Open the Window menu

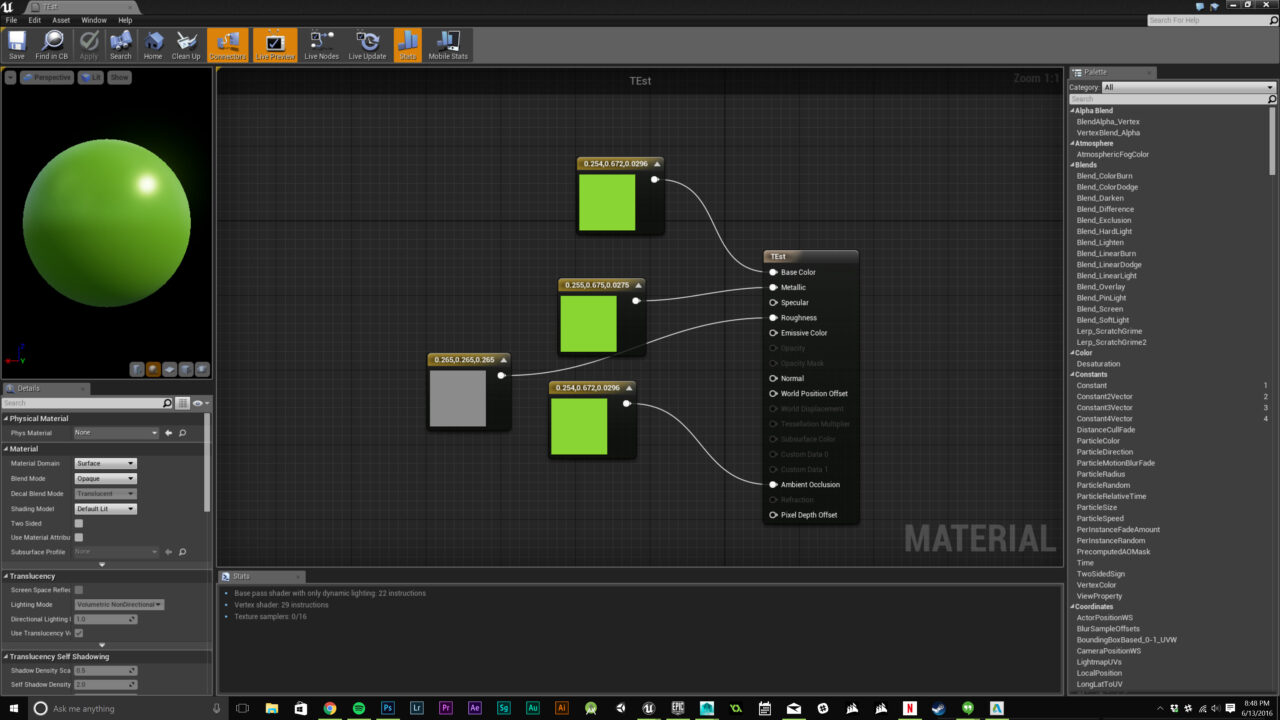(x=93, y=19)
